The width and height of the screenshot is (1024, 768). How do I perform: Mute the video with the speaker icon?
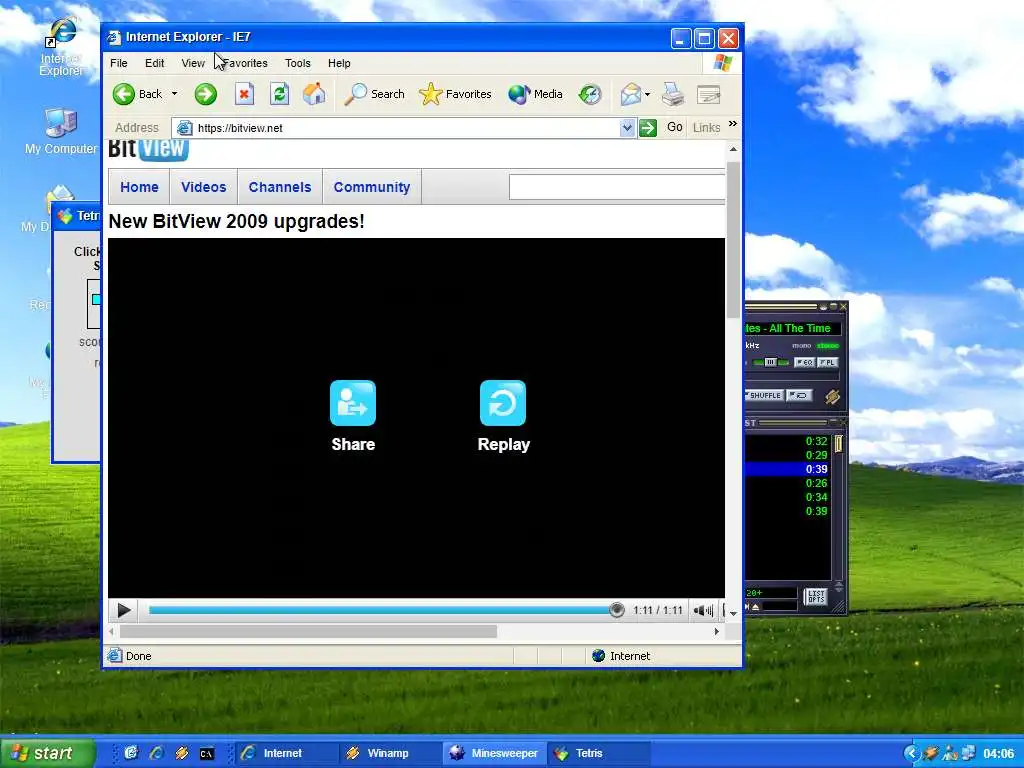tap(703, 611)
